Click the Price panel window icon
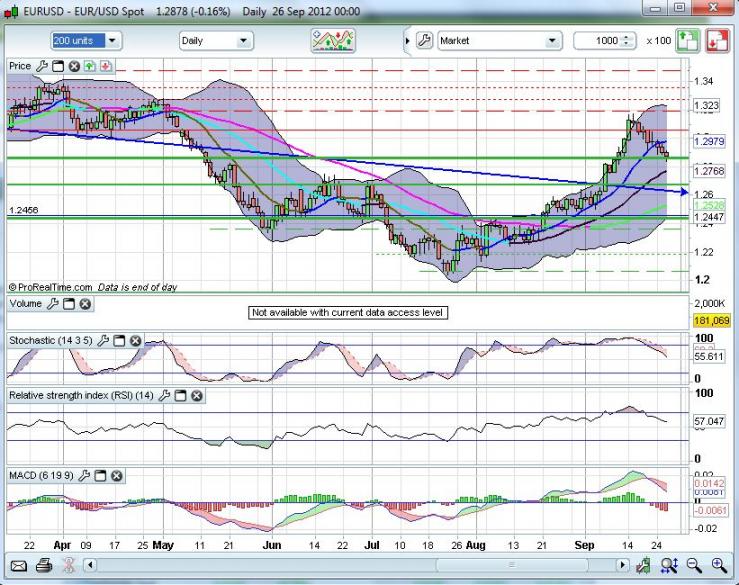The image size is (739, 585). 58,66
